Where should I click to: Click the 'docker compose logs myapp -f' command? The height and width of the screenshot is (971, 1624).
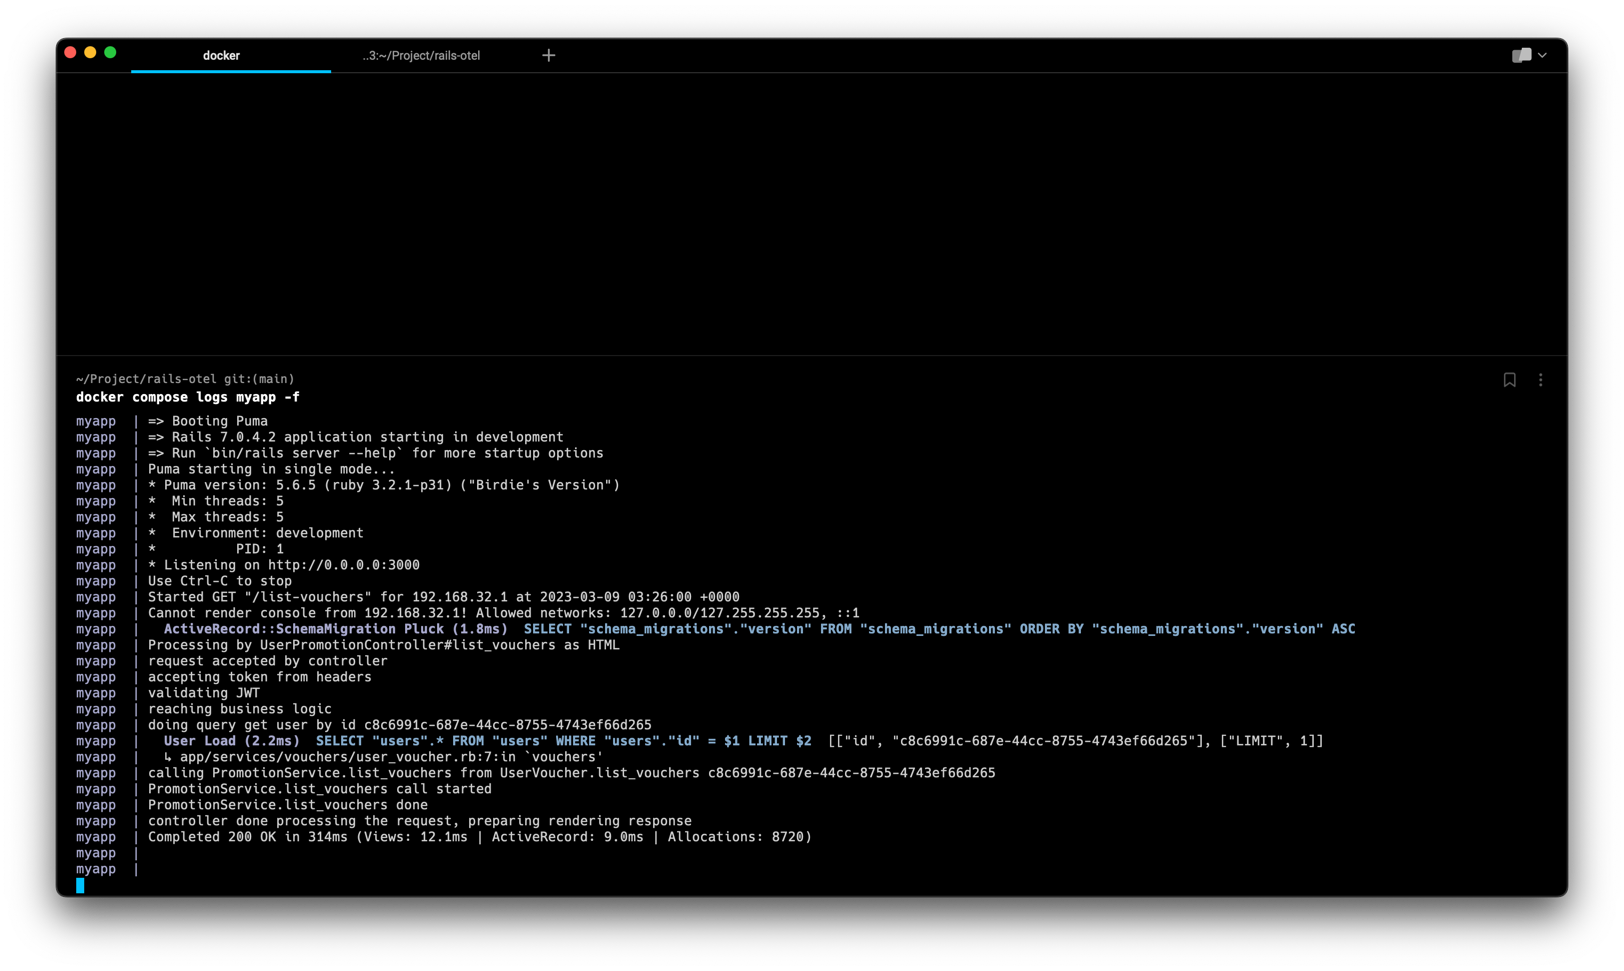tap(188, 397)
